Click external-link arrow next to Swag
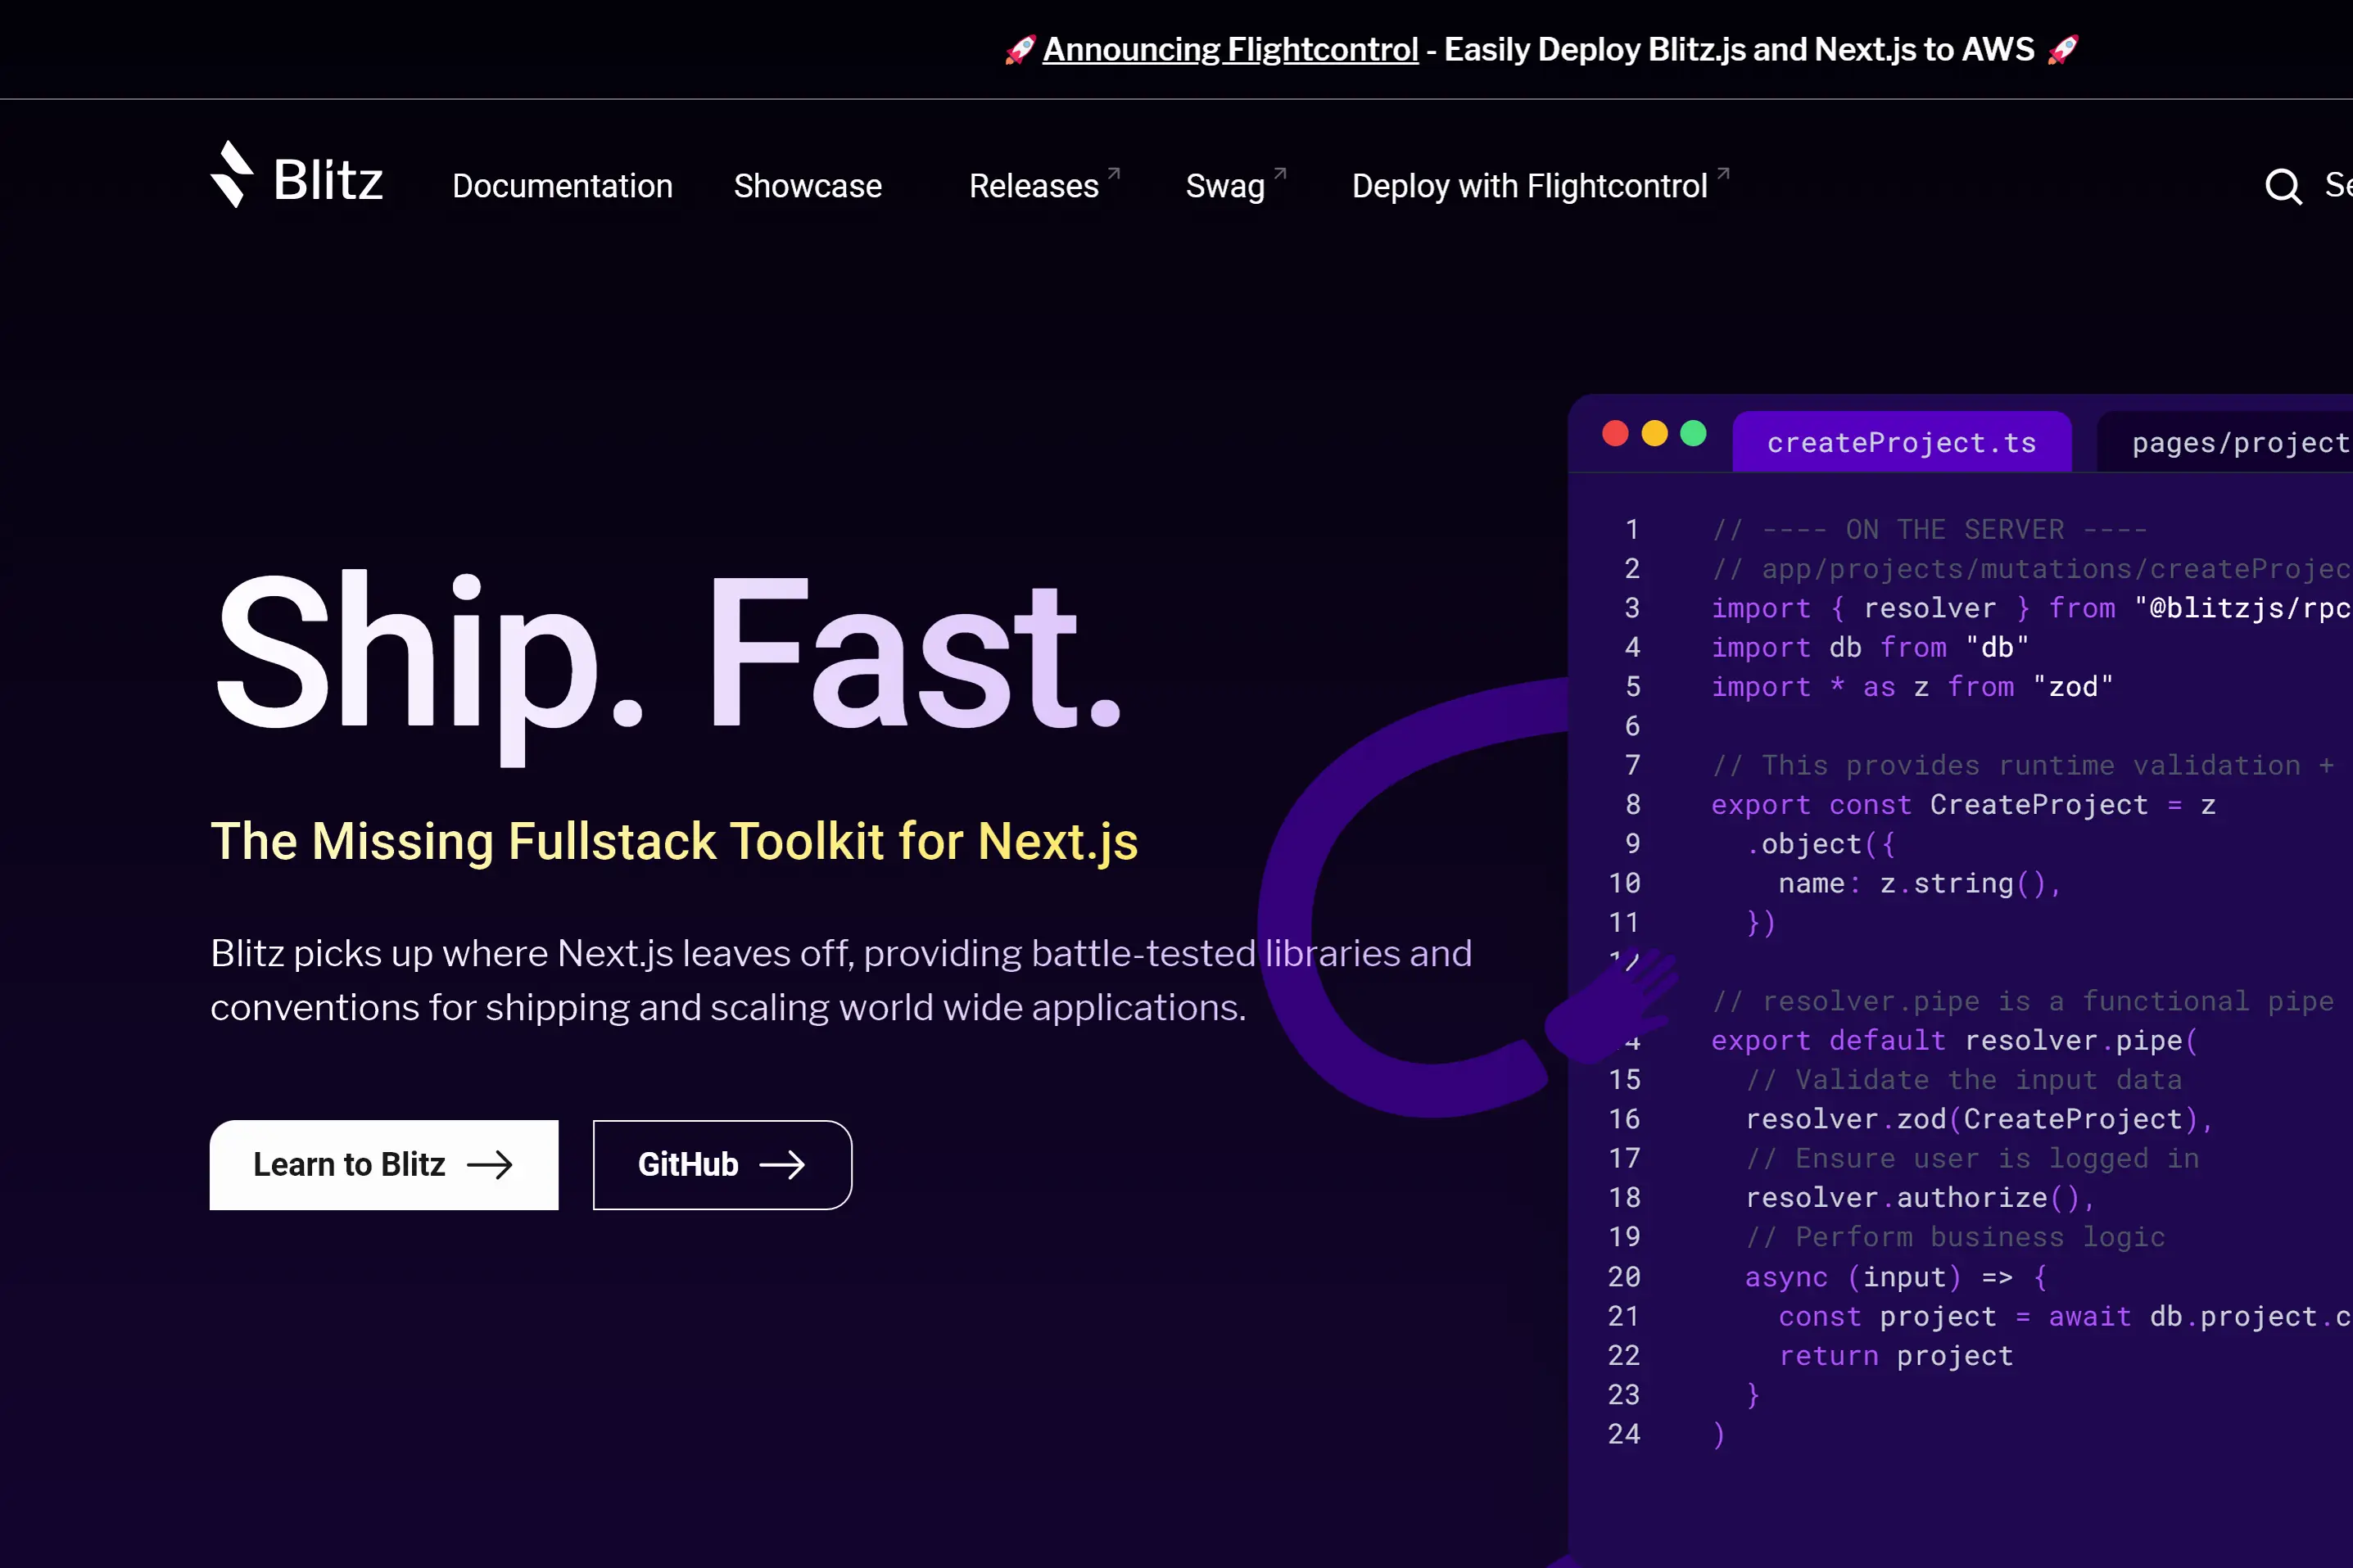The width and height of the screenshot is (2353, 1568). [x=1280, y=174]
